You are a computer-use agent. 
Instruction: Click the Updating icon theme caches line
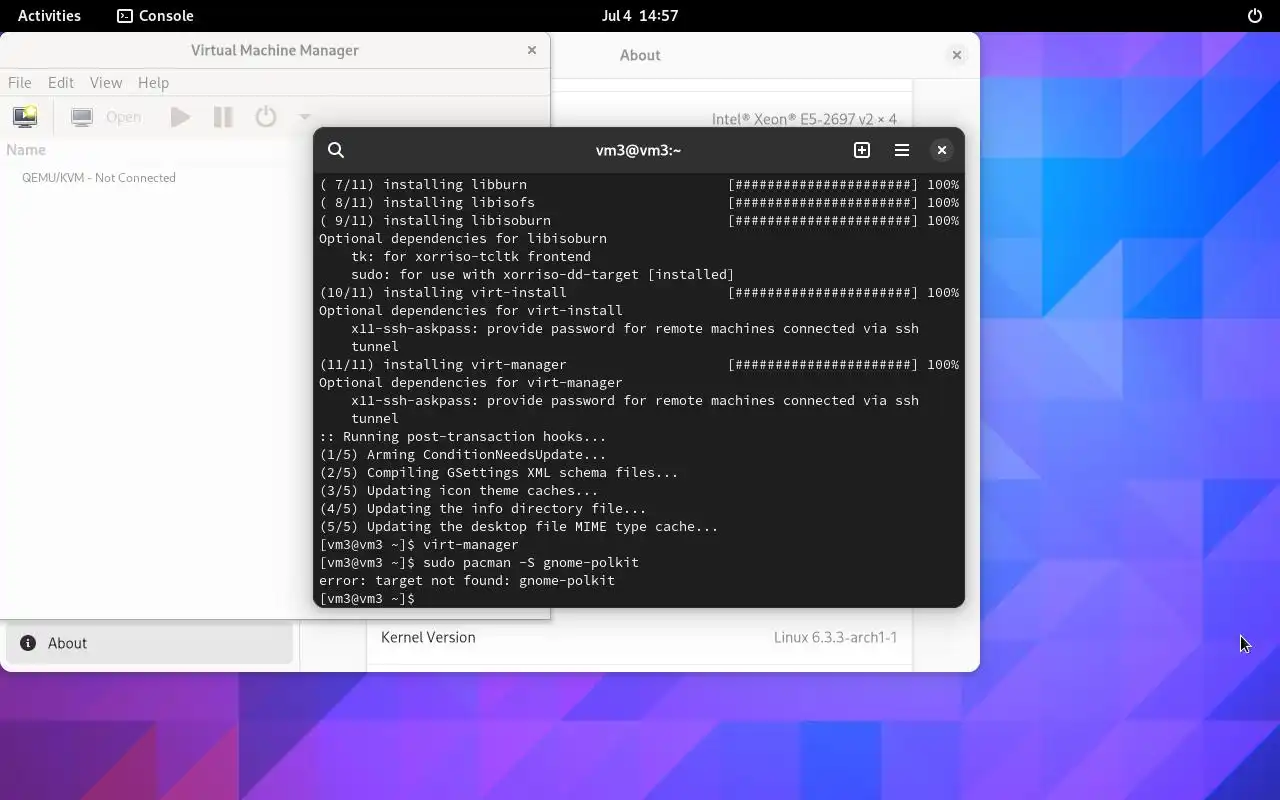459,491
